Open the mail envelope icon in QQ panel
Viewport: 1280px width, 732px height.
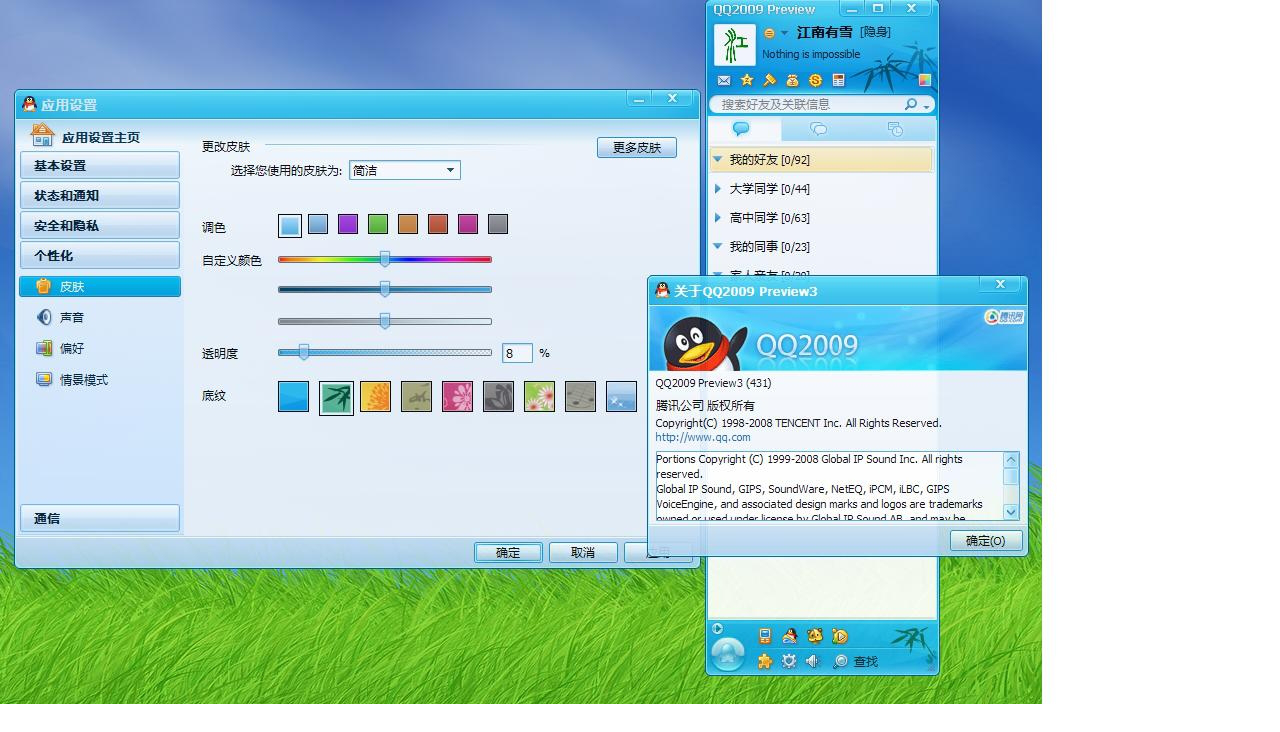[724, 80]
